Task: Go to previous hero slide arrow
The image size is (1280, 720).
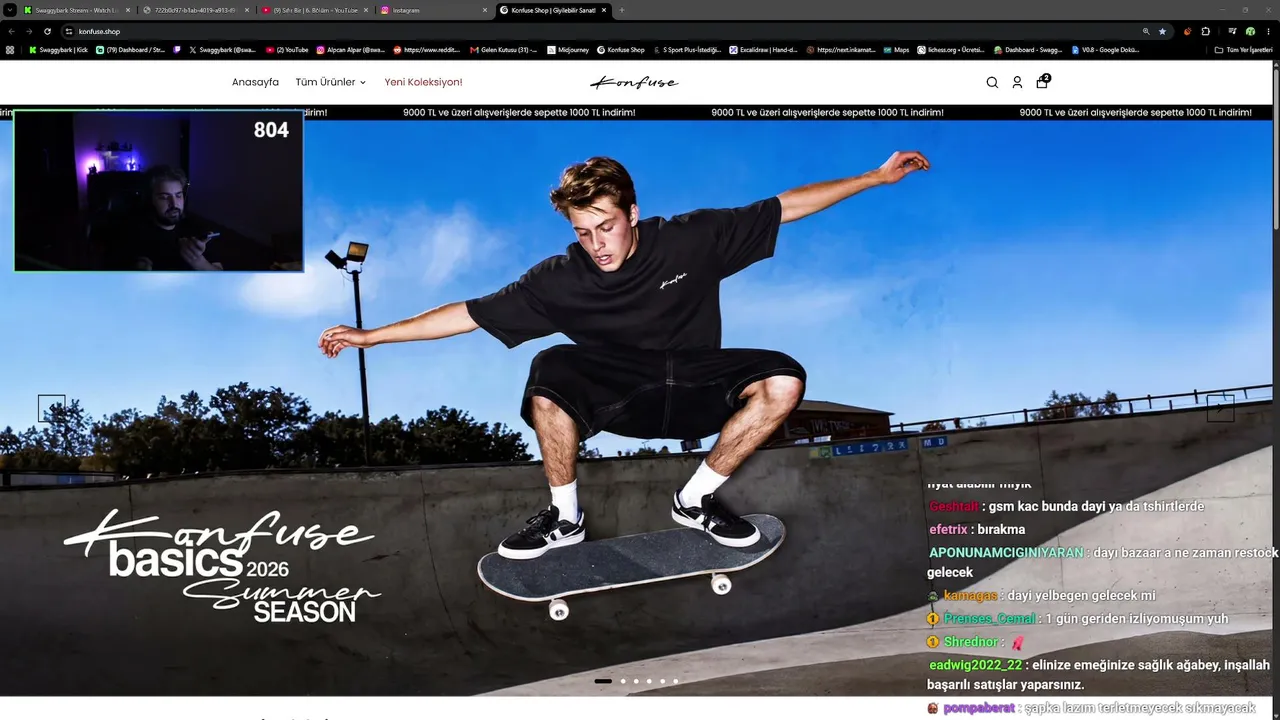Action: click(52, 408)
